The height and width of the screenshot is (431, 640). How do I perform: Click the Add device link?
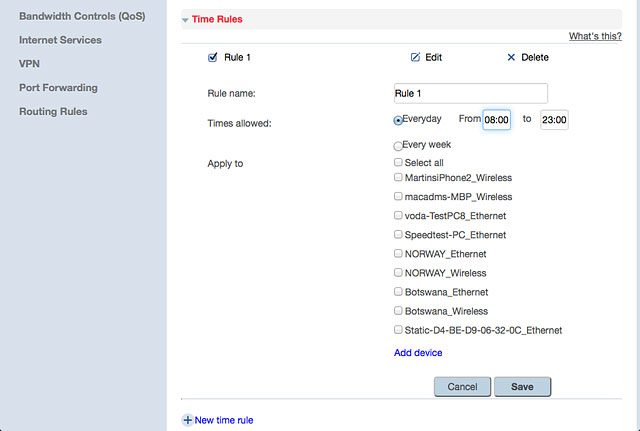418,353
